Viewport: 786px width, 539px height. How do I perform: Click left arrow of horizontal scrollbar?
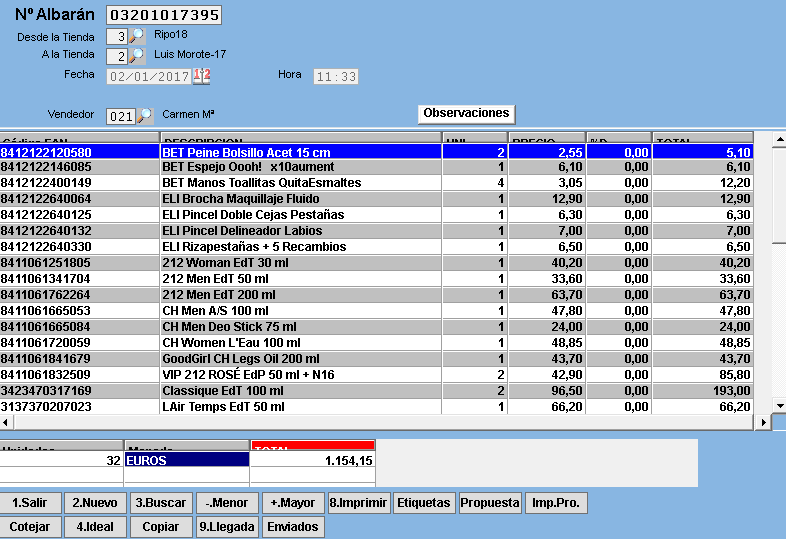[6, 422]
